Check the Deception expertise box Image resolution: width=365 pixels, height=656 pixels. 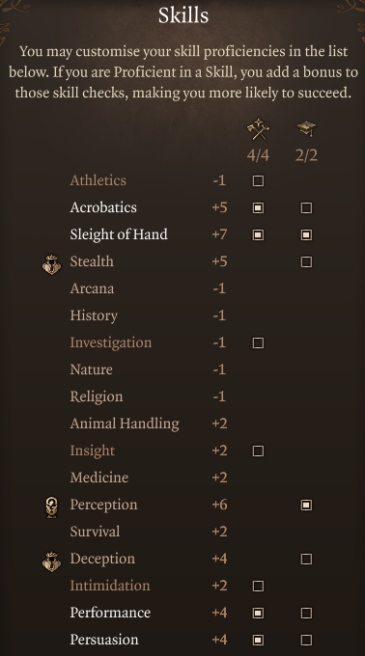(306, 559)
